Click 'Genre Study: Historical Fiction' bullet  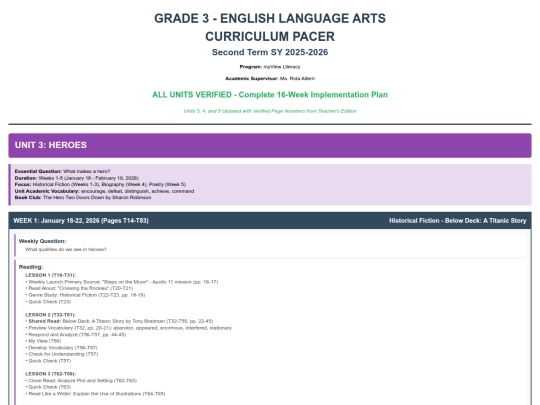pyautogui.click(x=85, y=295)
